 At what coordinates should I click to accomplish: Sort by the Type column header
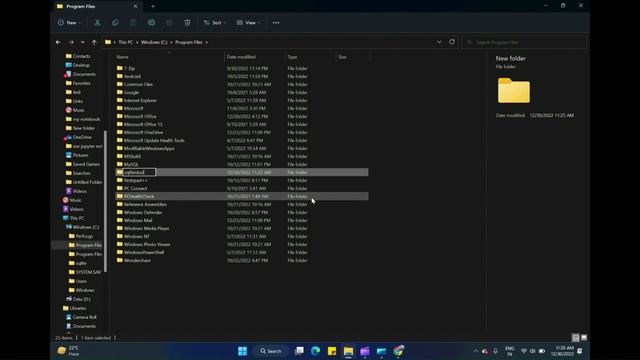coord(310,57)
